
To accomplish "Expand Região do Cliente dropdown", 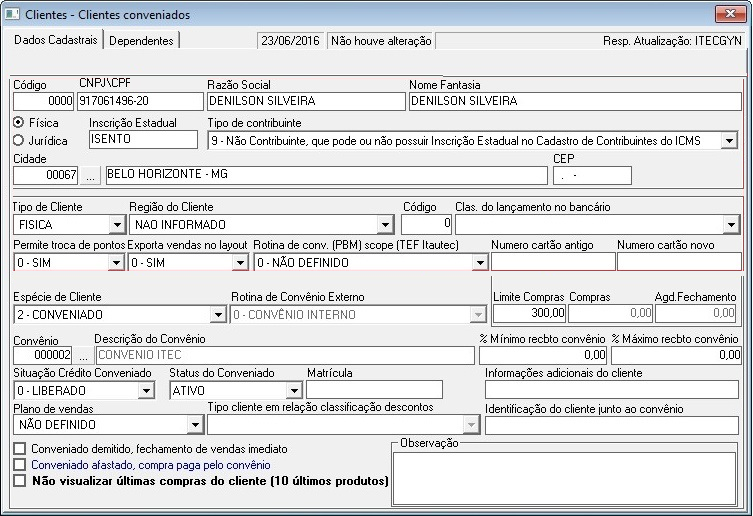I will 385,225.
